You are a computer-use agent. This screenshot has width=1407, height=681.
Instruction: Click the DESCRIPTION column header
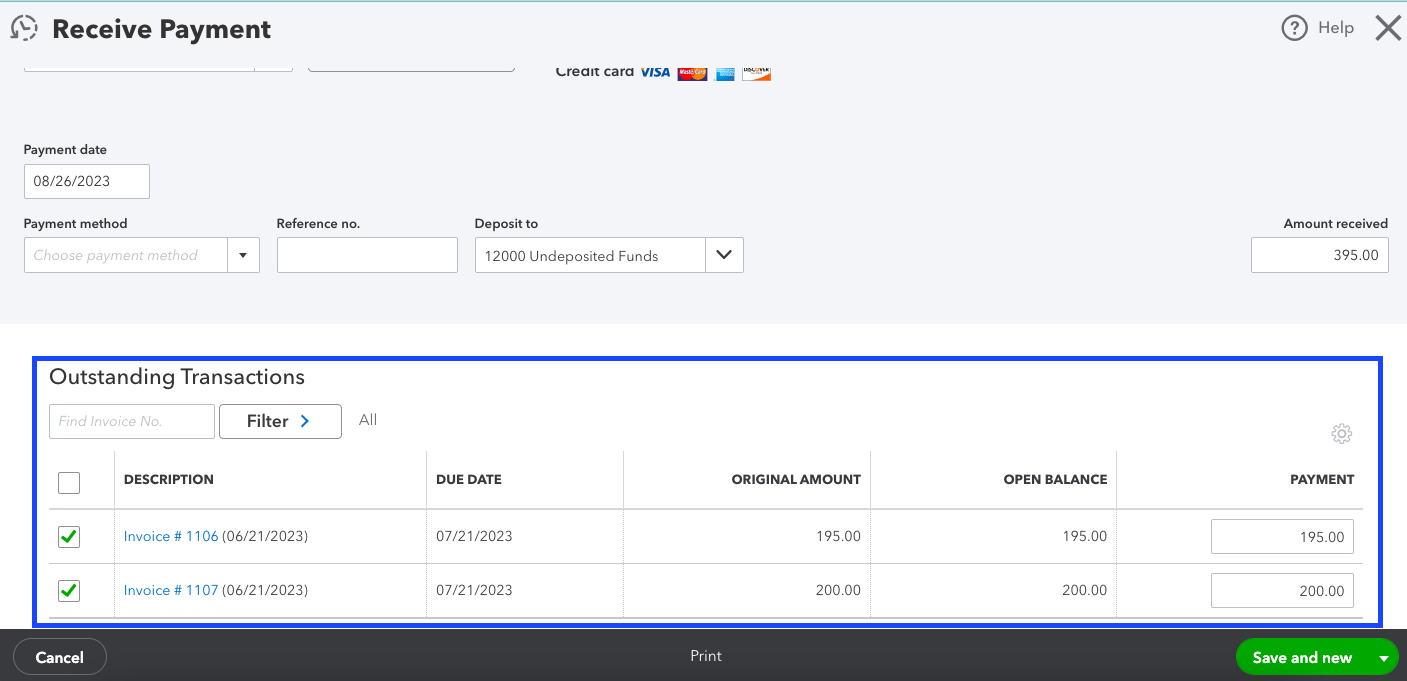[x=169, y=480]
